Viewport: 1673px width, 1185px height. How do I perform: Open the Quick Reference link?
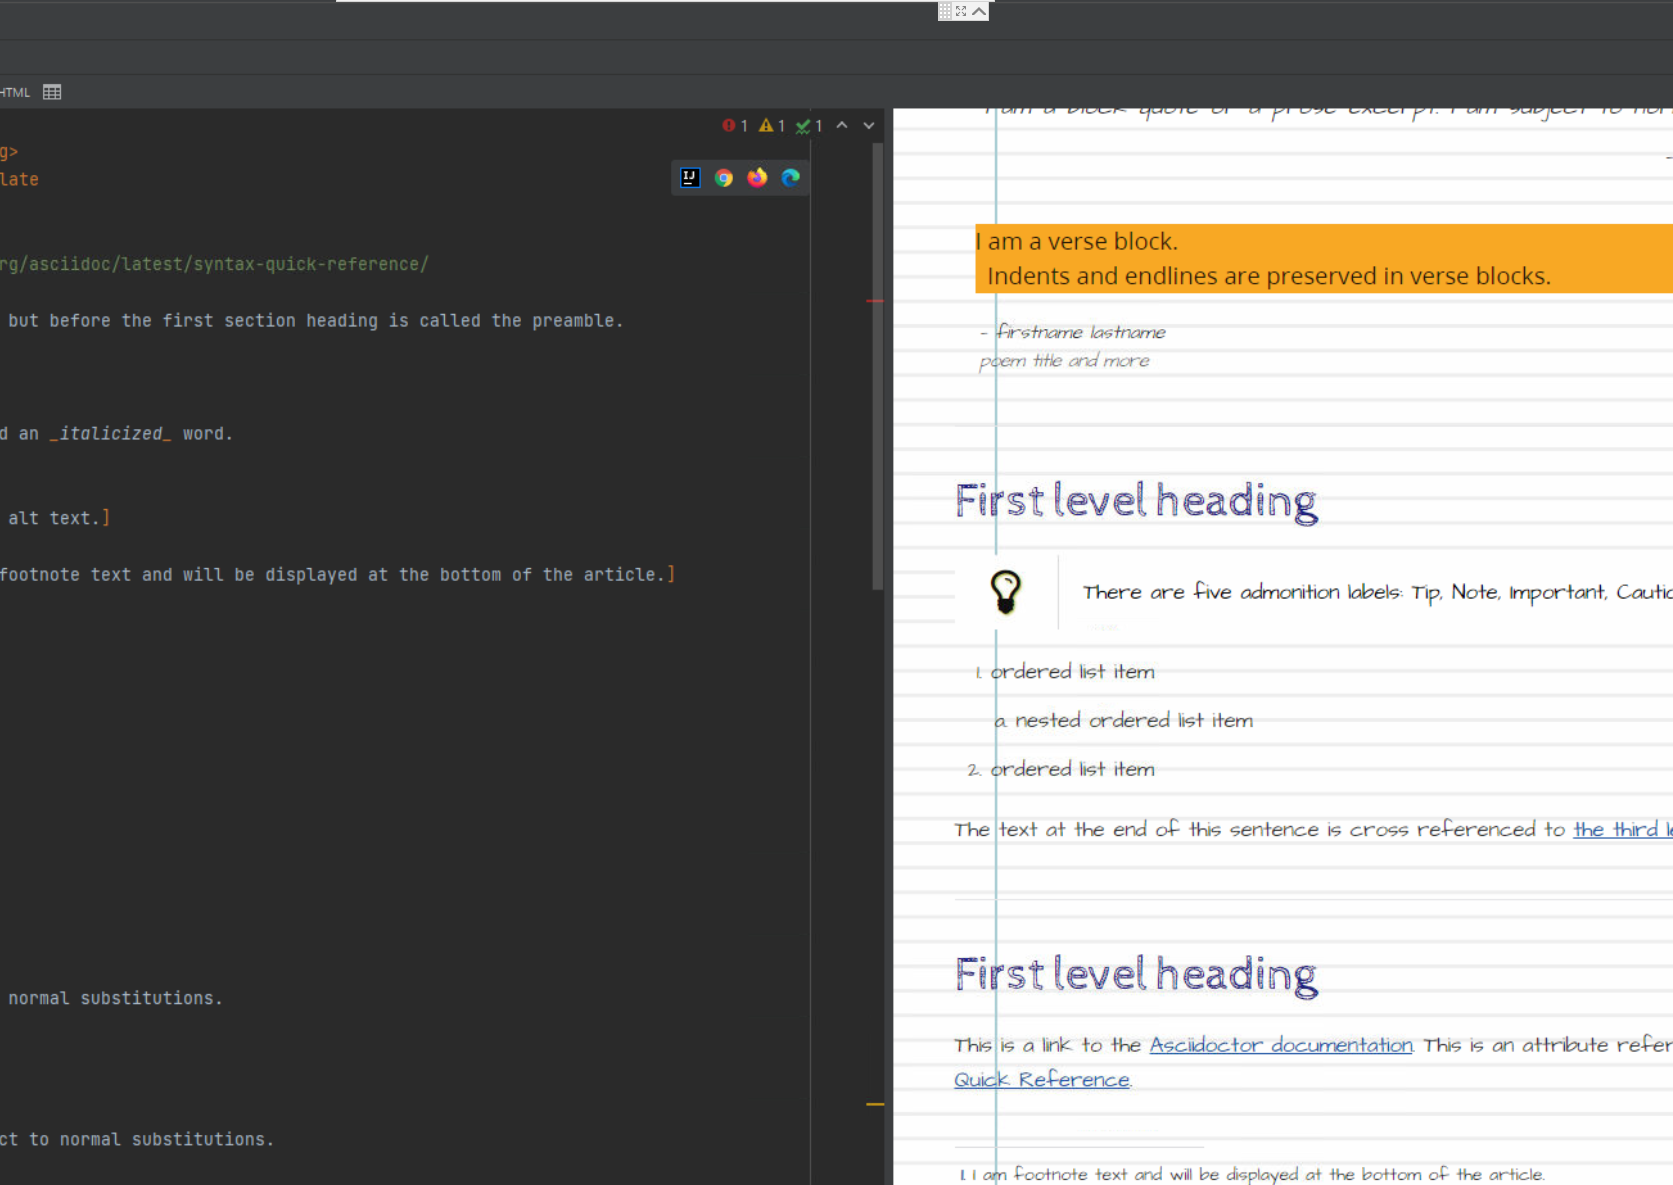tap(1041, 1079)
